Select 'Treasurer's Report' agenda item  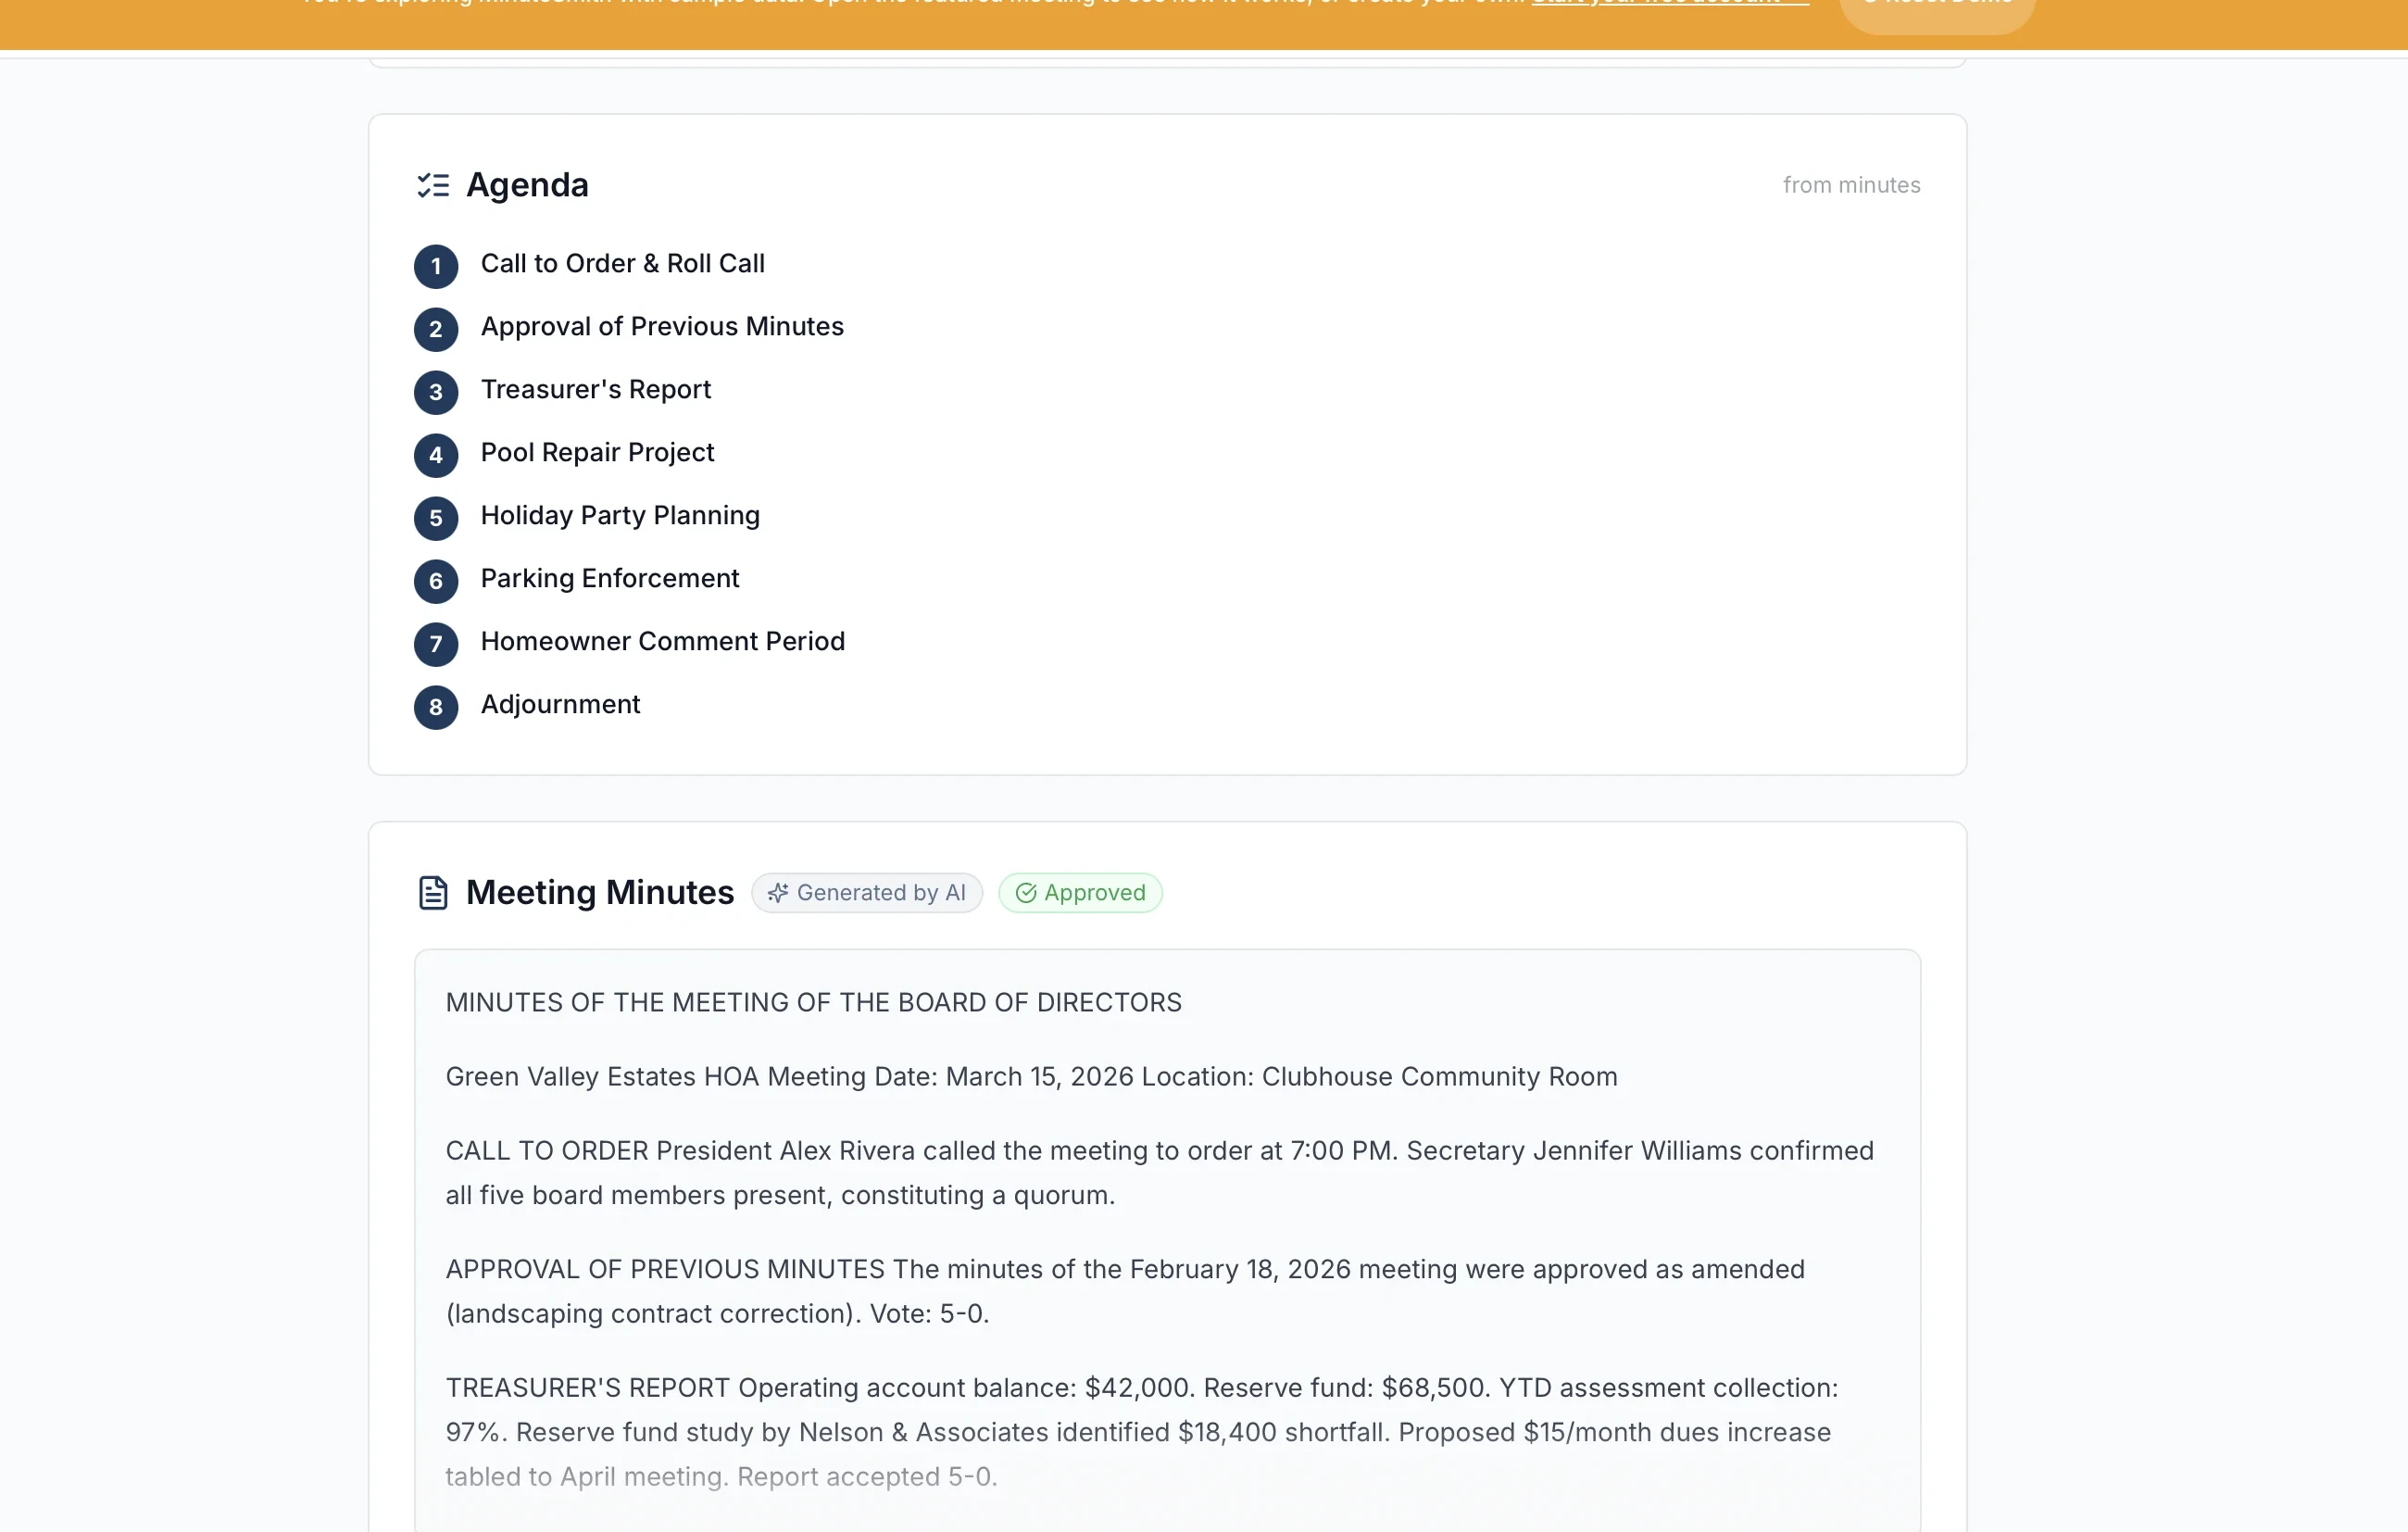(596, 389)
